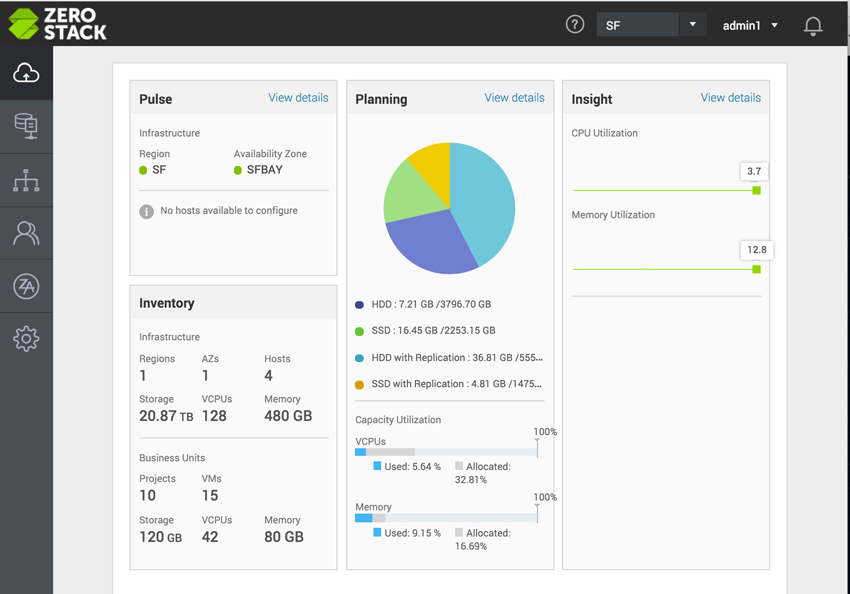Click the ZeroStack logo
Screen dimensions: 850x594
coord(57,24)
